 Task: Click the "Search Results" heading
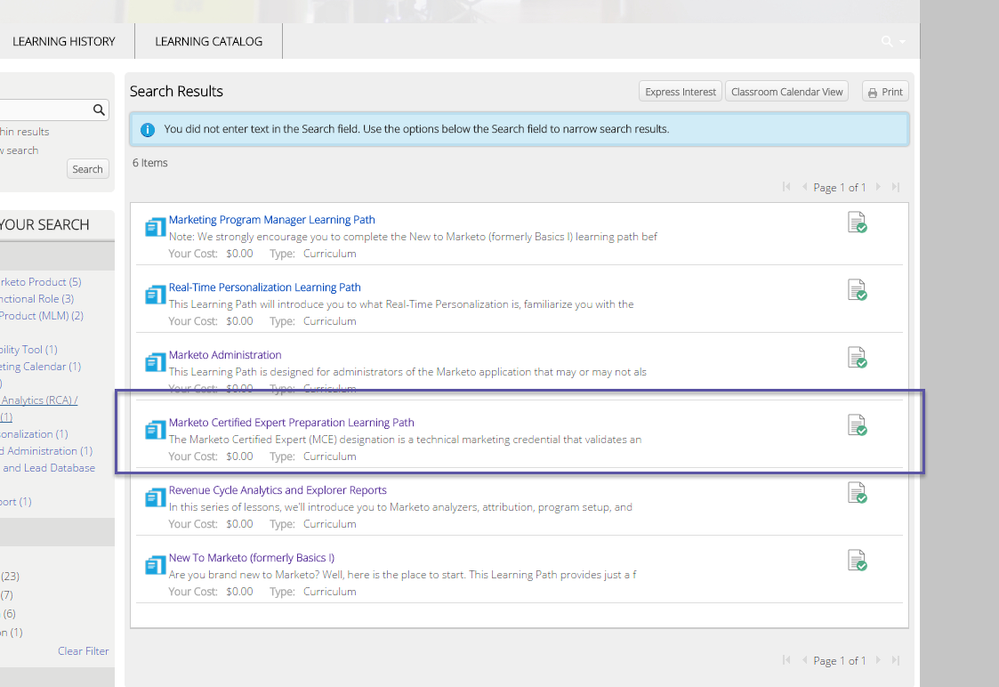[176, 91]
